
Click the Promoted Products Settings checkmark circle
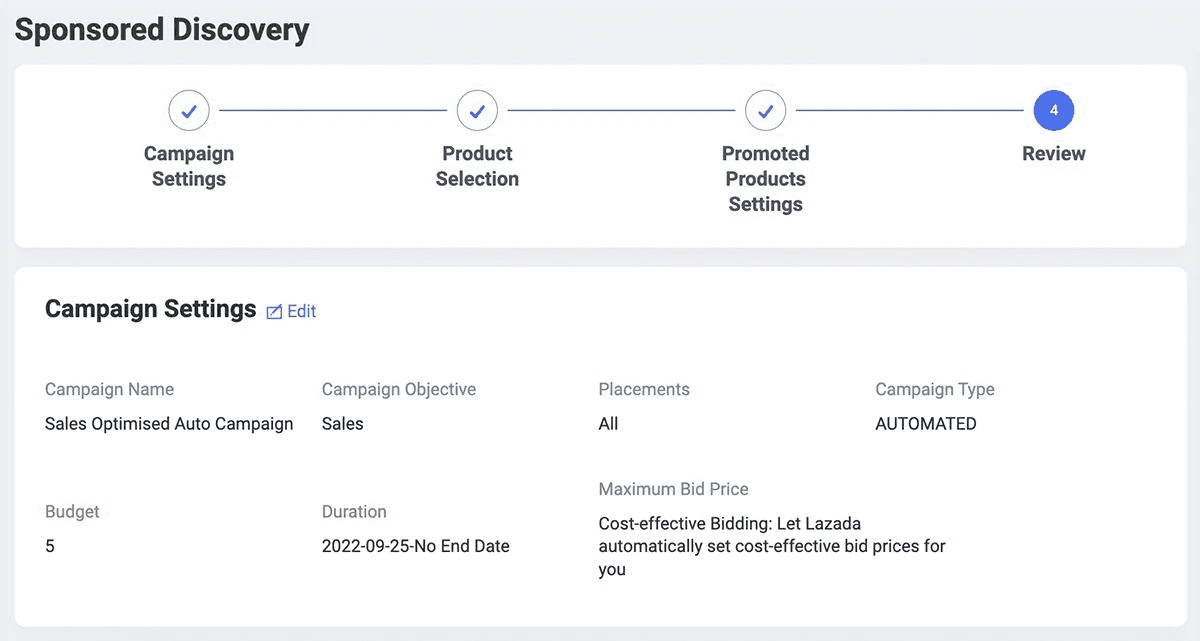765,111
